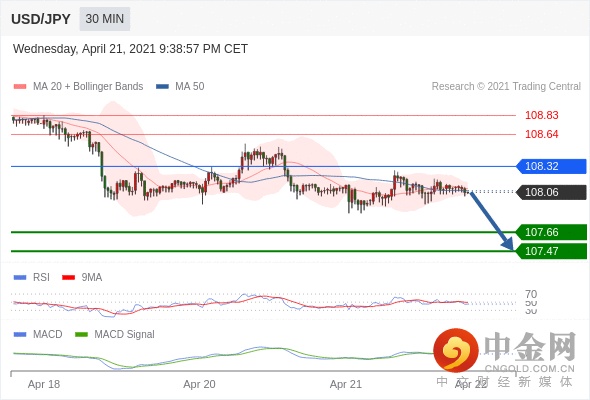Viewport: 590px width, 400px height.
Task: Click the blue MA 50 legend swatch
Action: [x=163, y=87]
